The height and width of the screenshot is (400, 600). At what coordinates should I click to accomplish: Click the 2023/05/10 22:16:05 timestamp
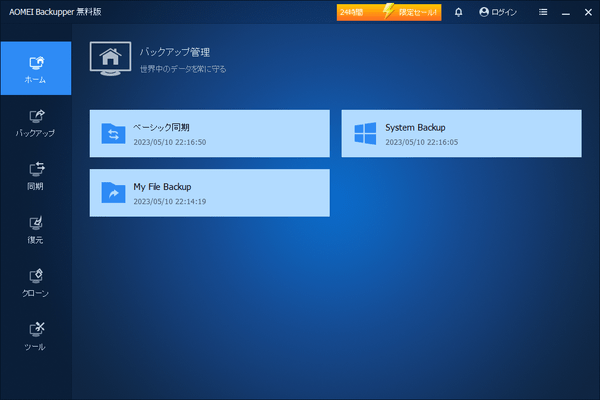coord(422,142)
